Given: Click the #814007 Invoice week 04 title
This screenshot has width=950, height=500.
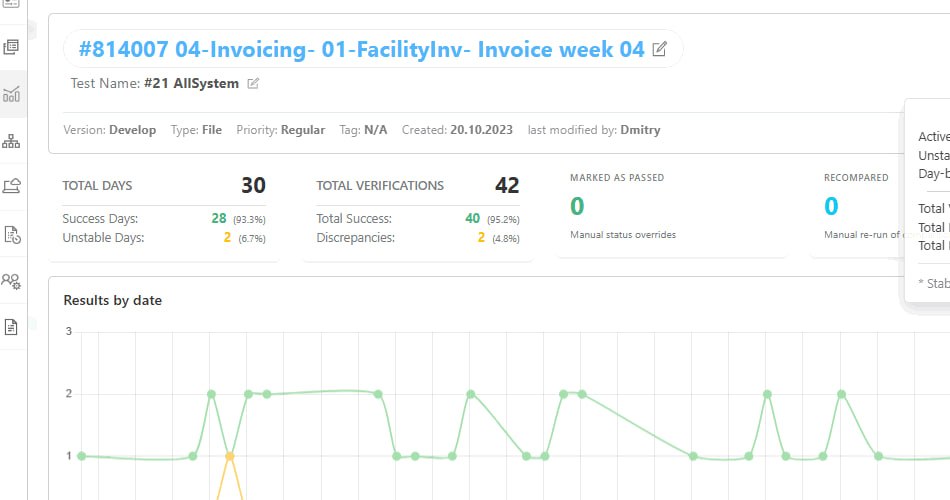Looking at the screenshot, I should (360, 49).
